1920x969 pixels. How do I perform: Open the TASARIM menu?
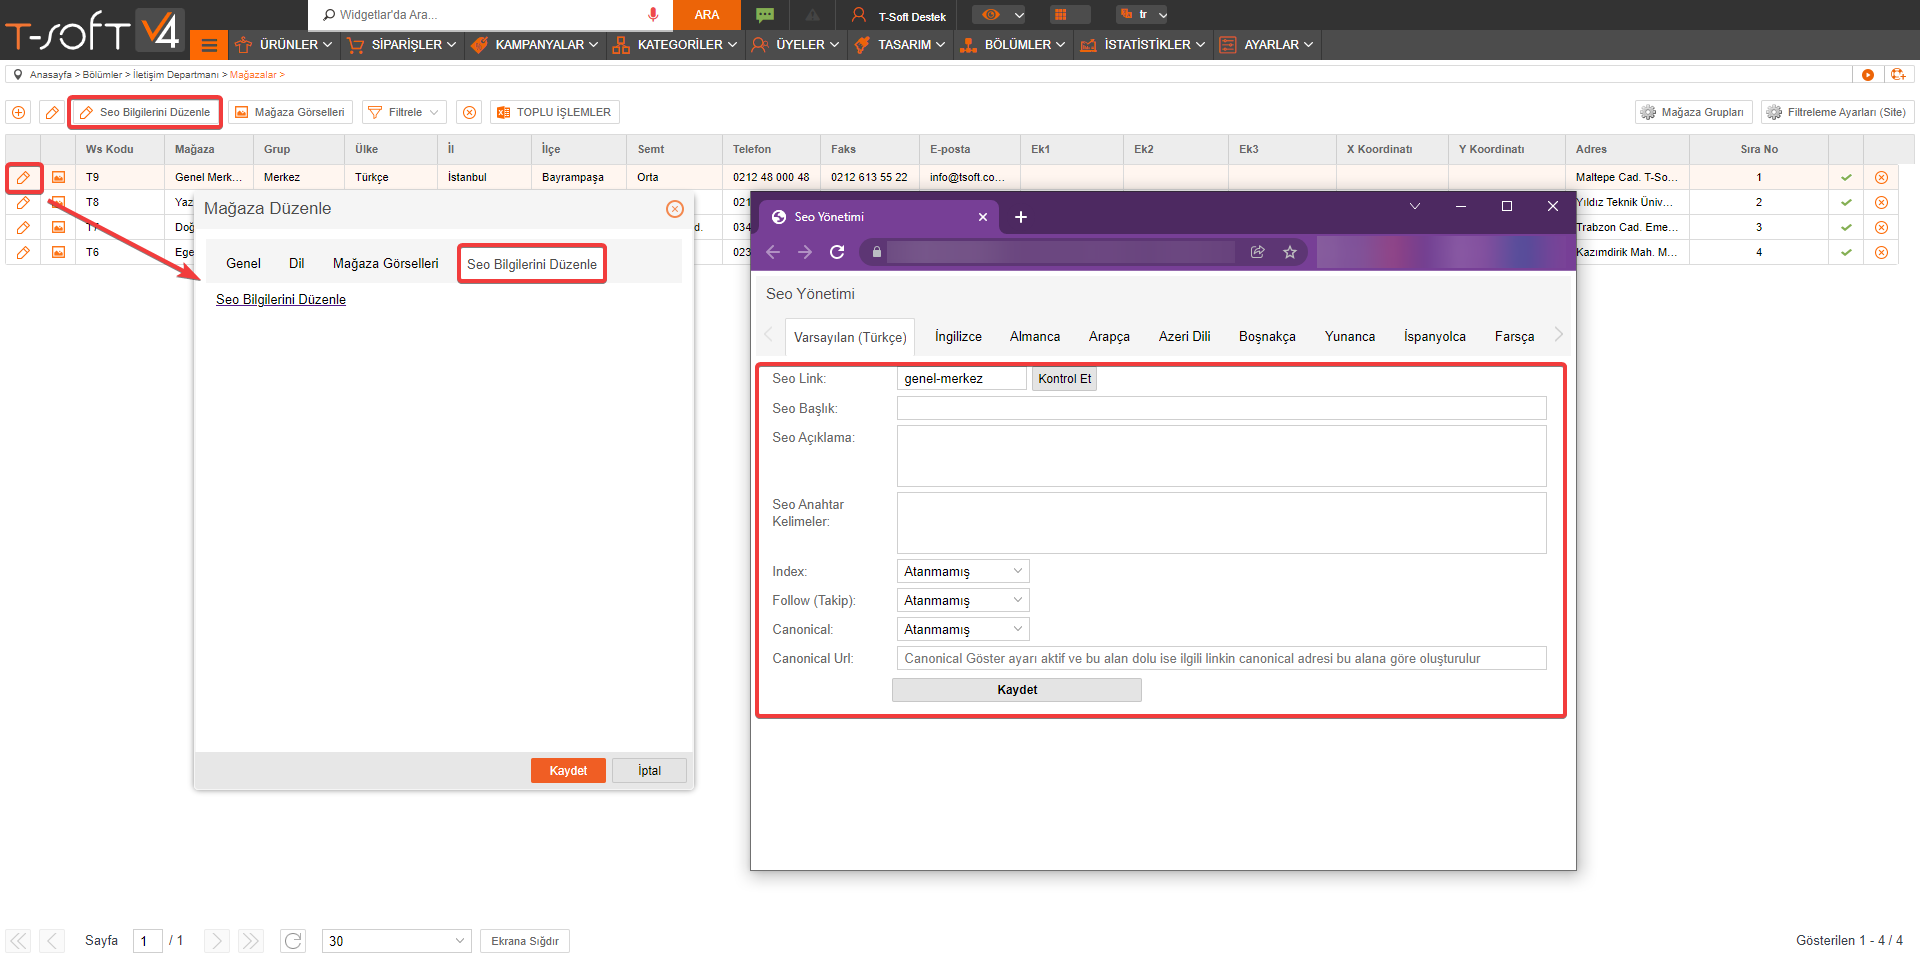[900, 45]
